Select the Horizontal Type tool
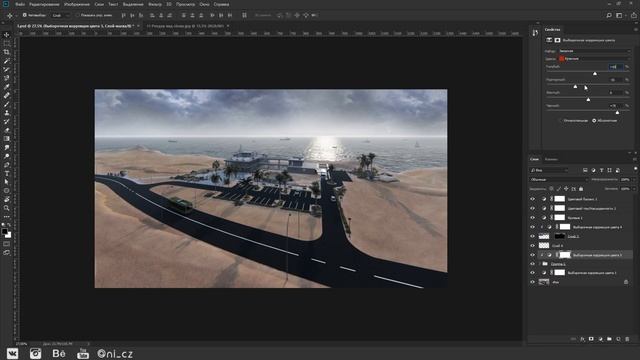 click(7, 173)
